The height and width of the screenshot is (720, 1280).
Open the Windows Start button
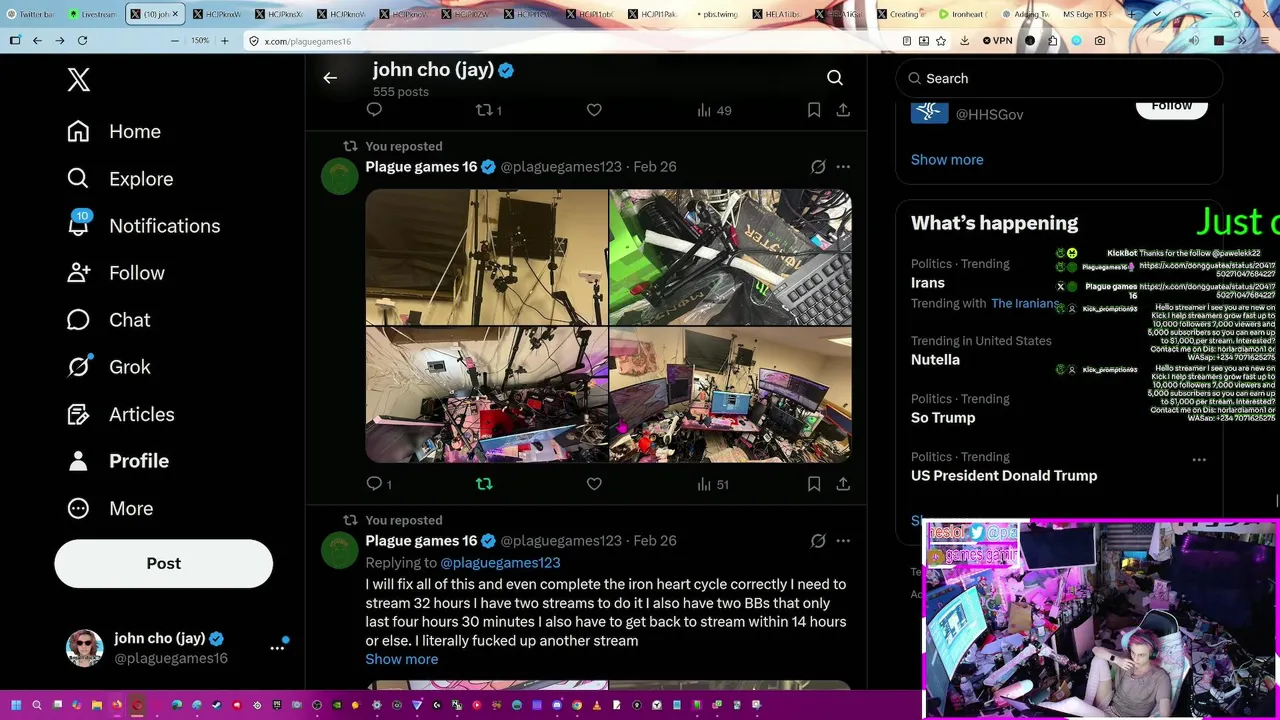(x=15, y=705)
